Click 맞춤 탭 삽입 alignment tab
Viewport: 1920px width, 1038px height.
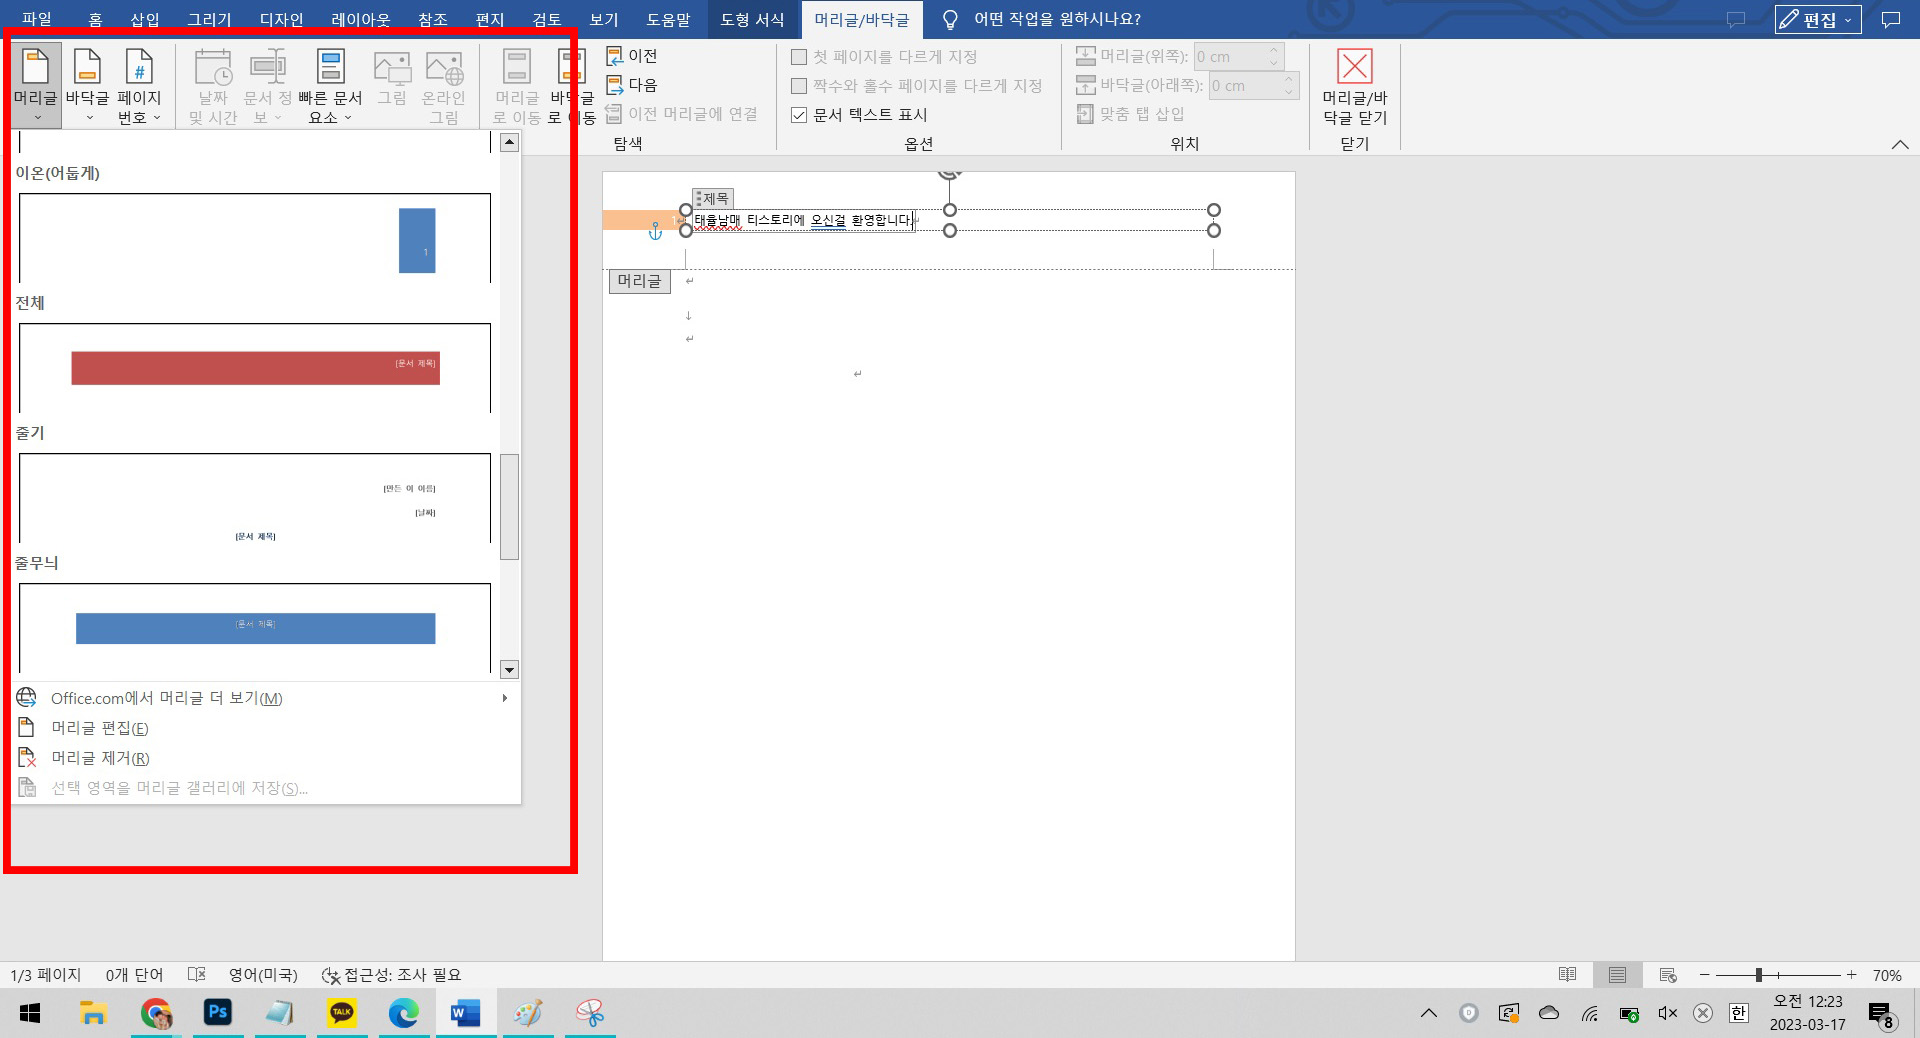(x=1131, y=114)
